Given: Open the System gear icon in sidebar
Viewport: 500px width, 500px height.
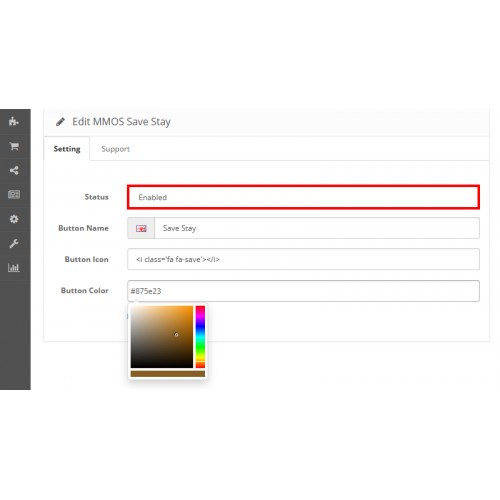Looking at the screenshot, I should pos(14,219).
